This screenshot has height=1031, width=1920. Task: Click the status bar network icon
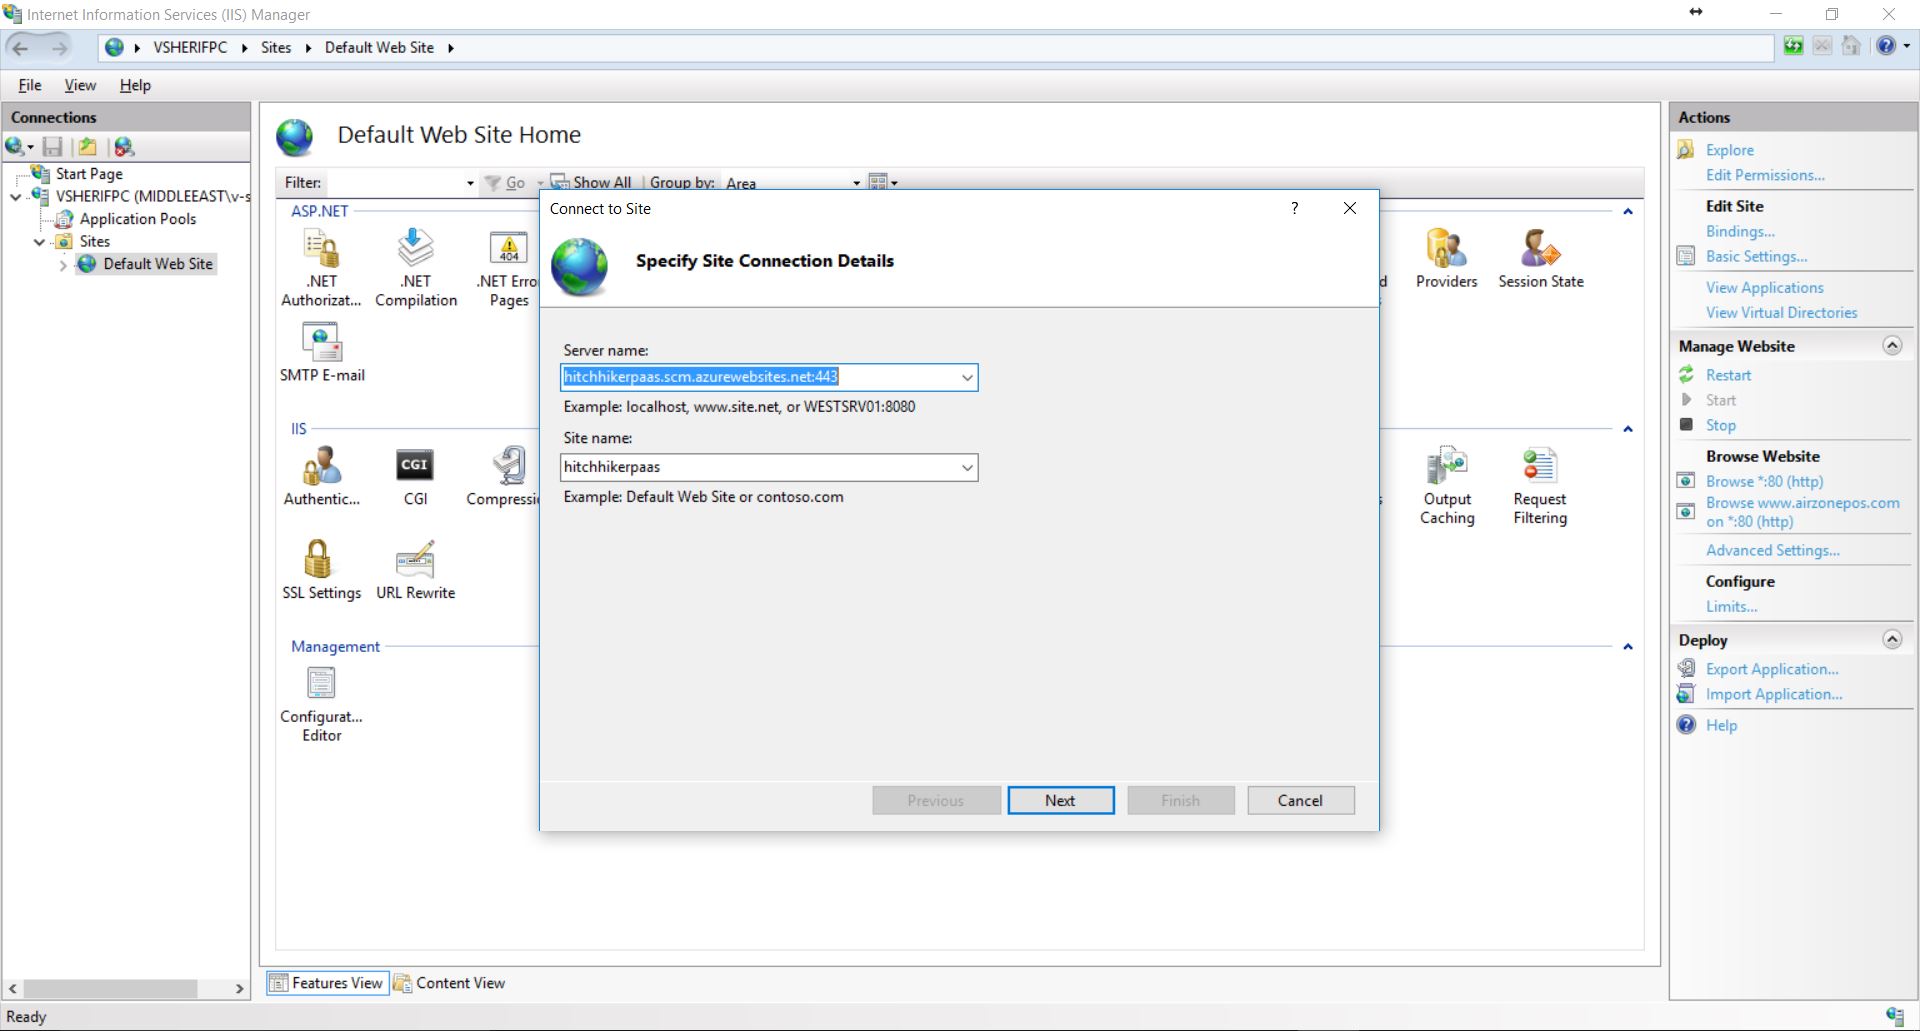(x=1895, y=1016)
